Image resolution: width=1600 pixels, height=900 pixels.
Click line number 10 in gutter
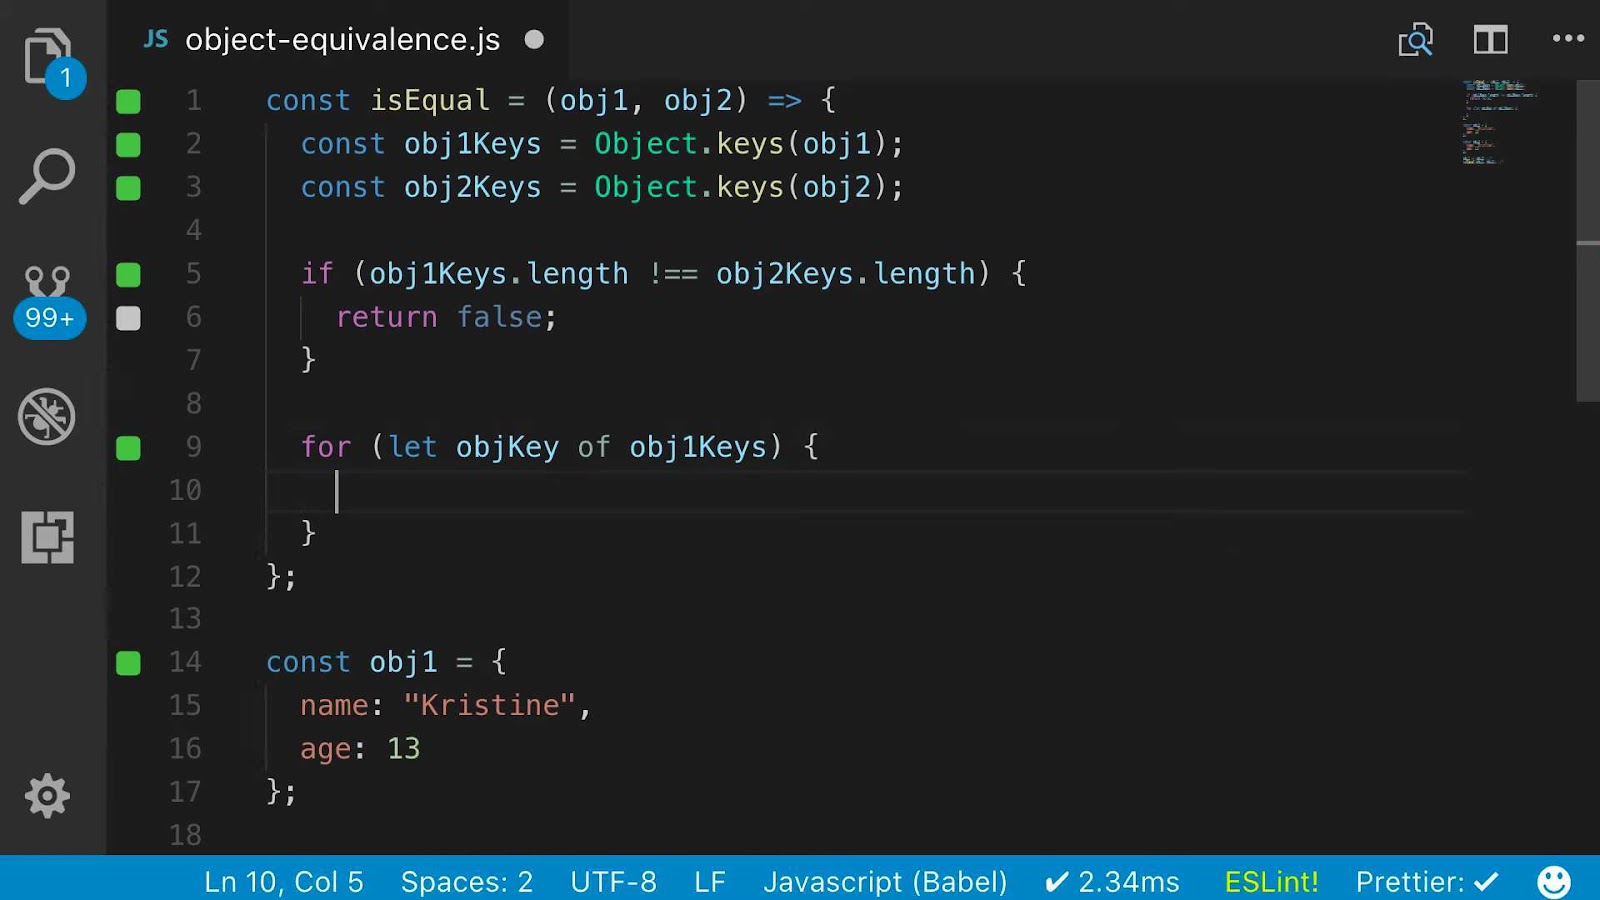[185, 490]
